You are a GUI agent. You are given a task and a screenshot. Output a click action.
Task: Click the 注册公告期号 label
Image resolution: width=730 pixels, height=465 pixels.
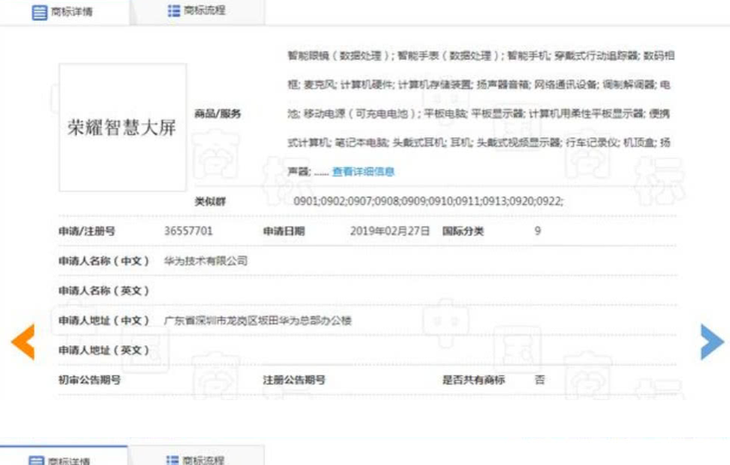(294, 380)
